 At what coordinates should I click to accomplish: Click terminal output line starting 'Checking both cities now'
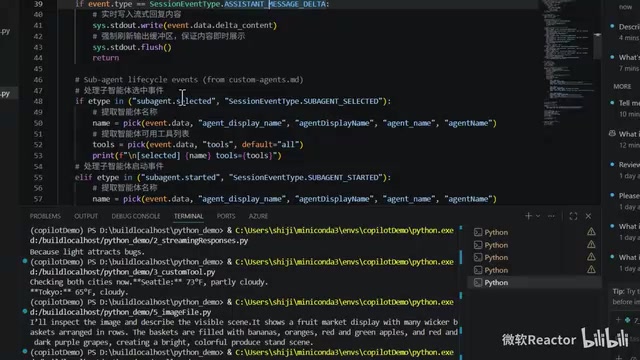coord(149,282)
